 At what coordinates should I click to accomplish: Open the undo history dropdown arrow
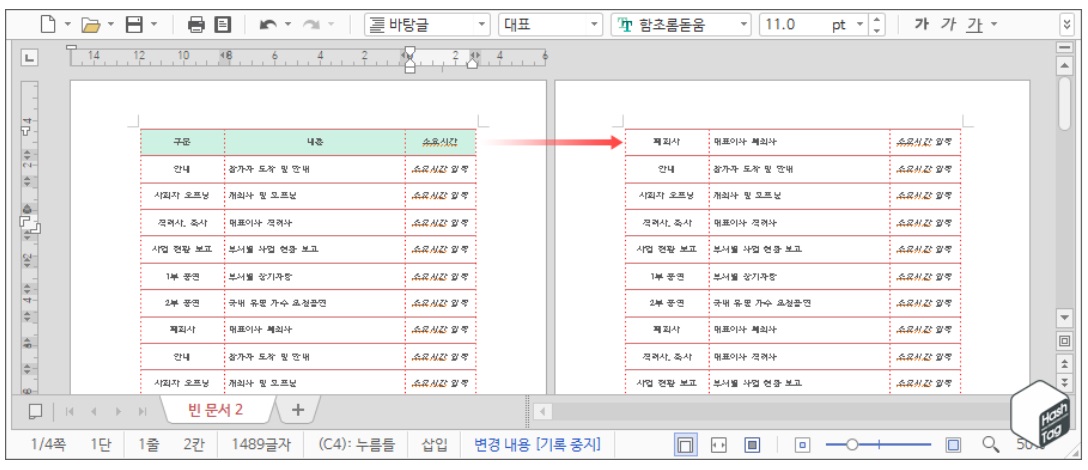pos(288,25)
